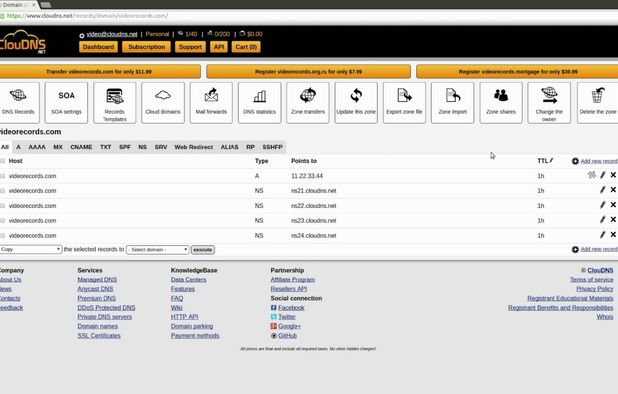The image size is (618, 394).
Task: Open Mail forwards
Action: pyautogui.click(x=211, y=102)
